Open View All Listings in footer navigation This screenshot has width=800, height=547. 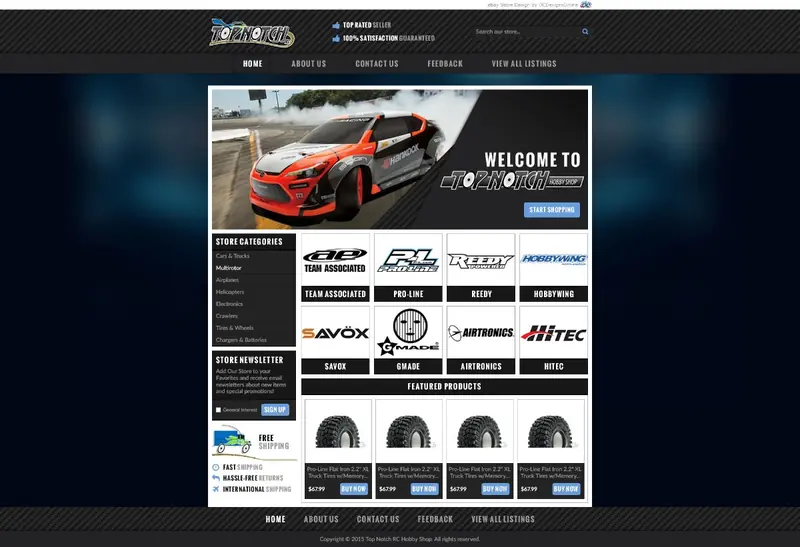(503, 519)
